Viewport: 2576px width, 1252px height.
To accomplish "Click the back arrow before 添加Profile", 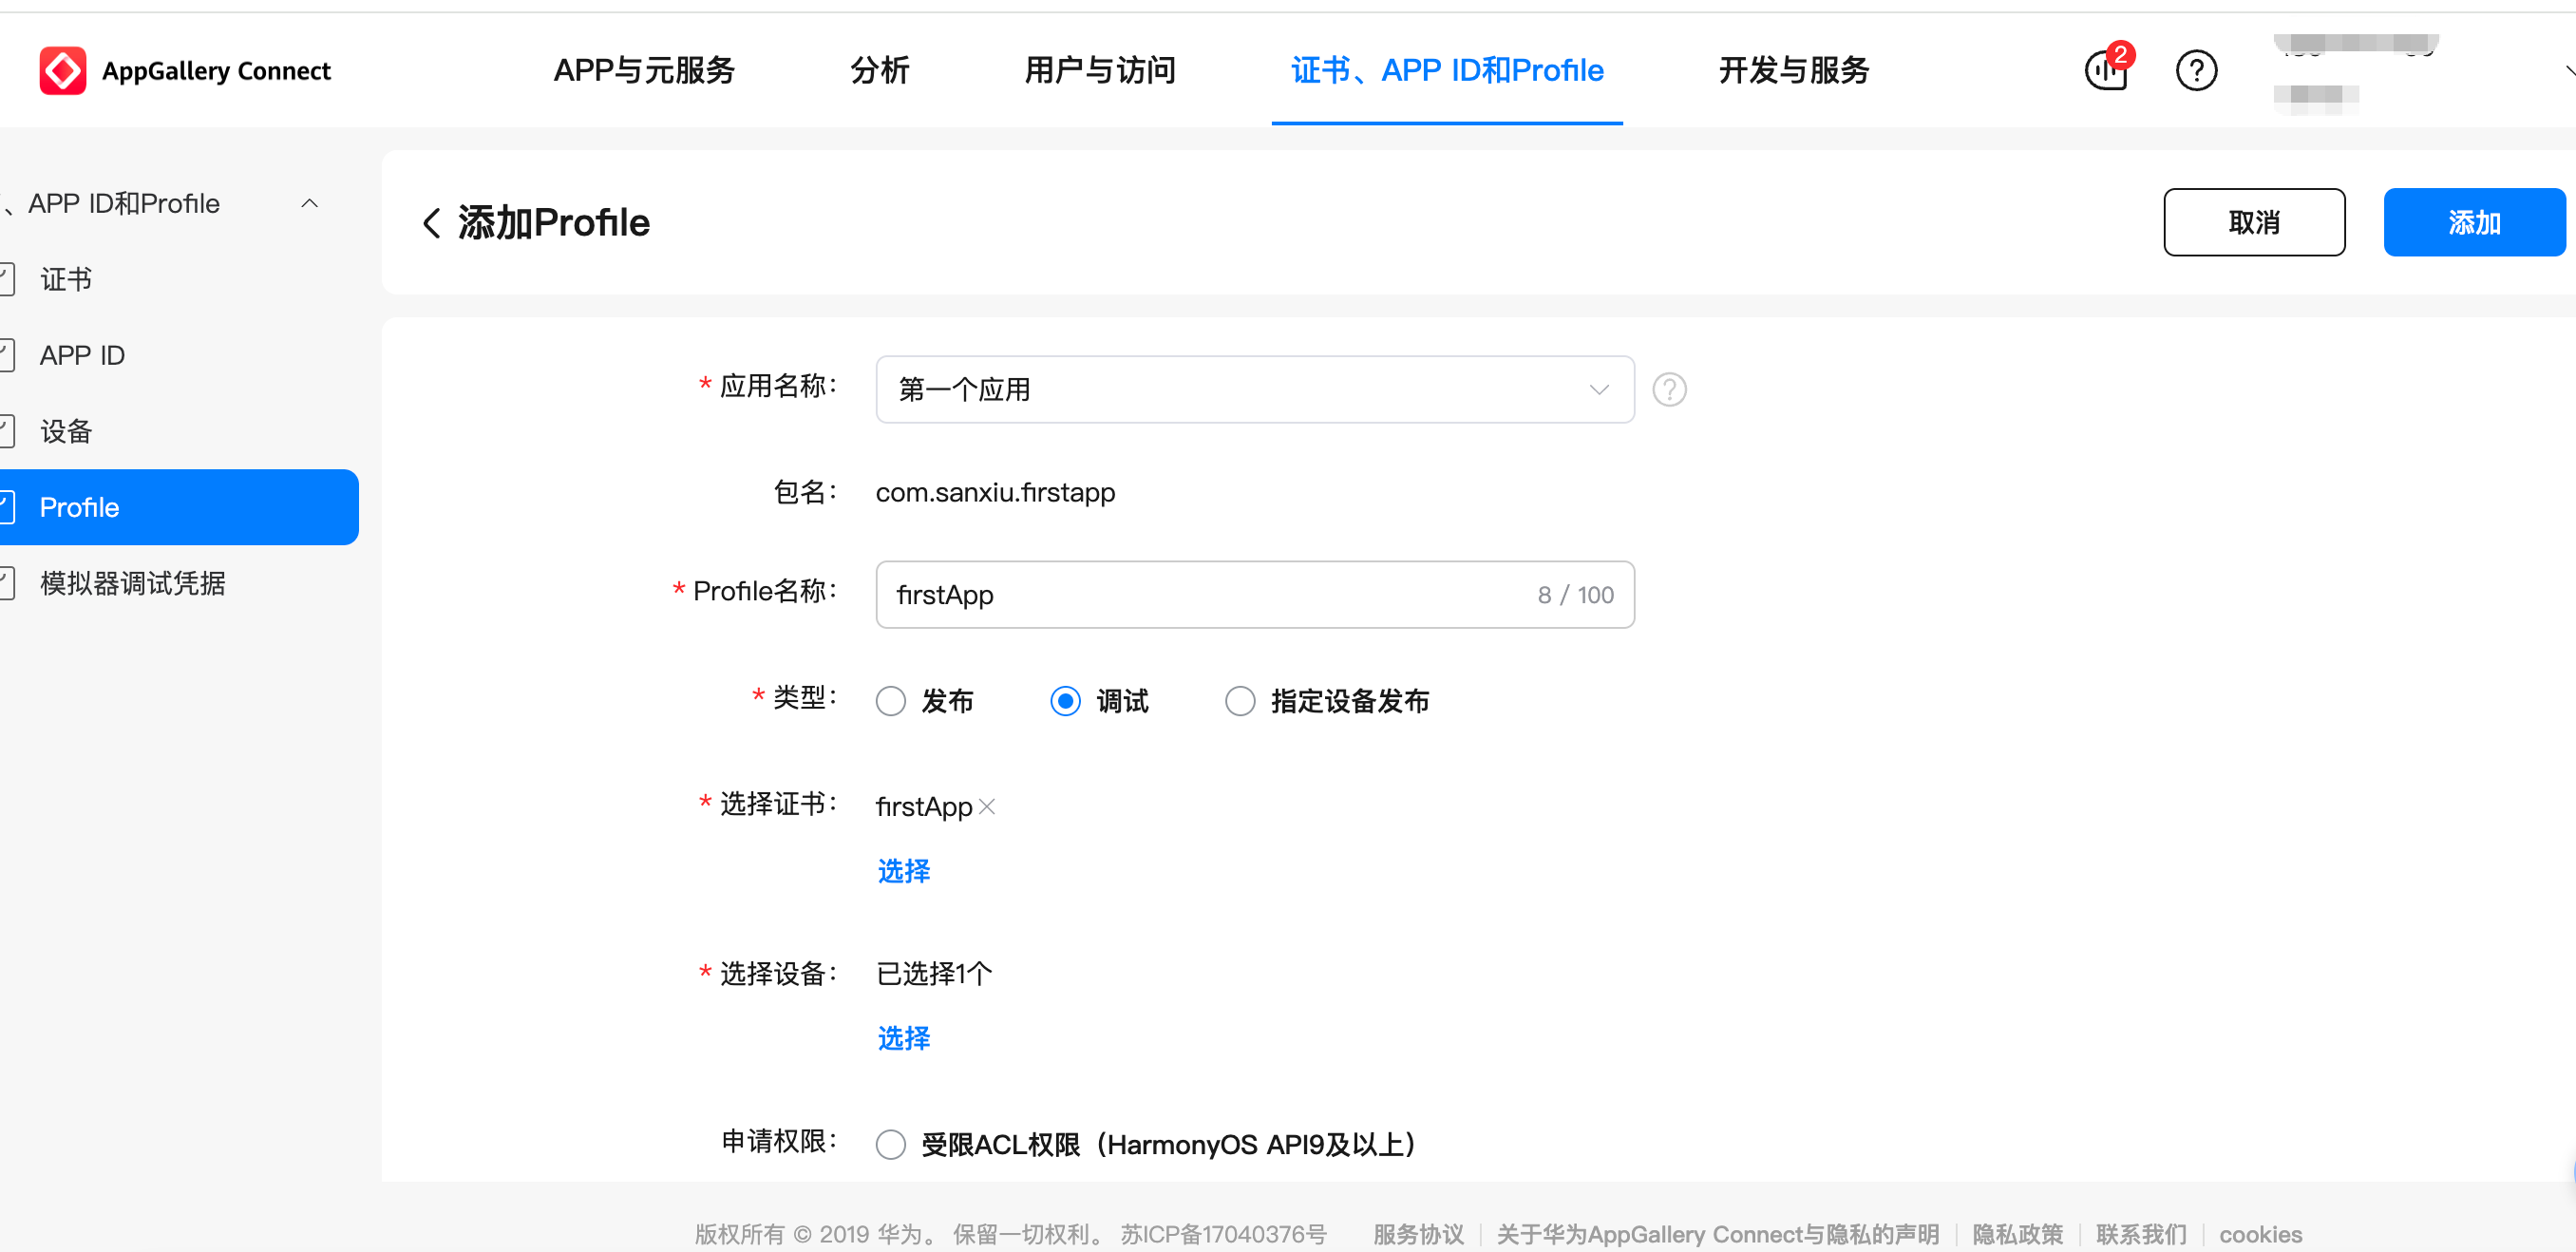I will pyautogui.click(x=431, y=222).
